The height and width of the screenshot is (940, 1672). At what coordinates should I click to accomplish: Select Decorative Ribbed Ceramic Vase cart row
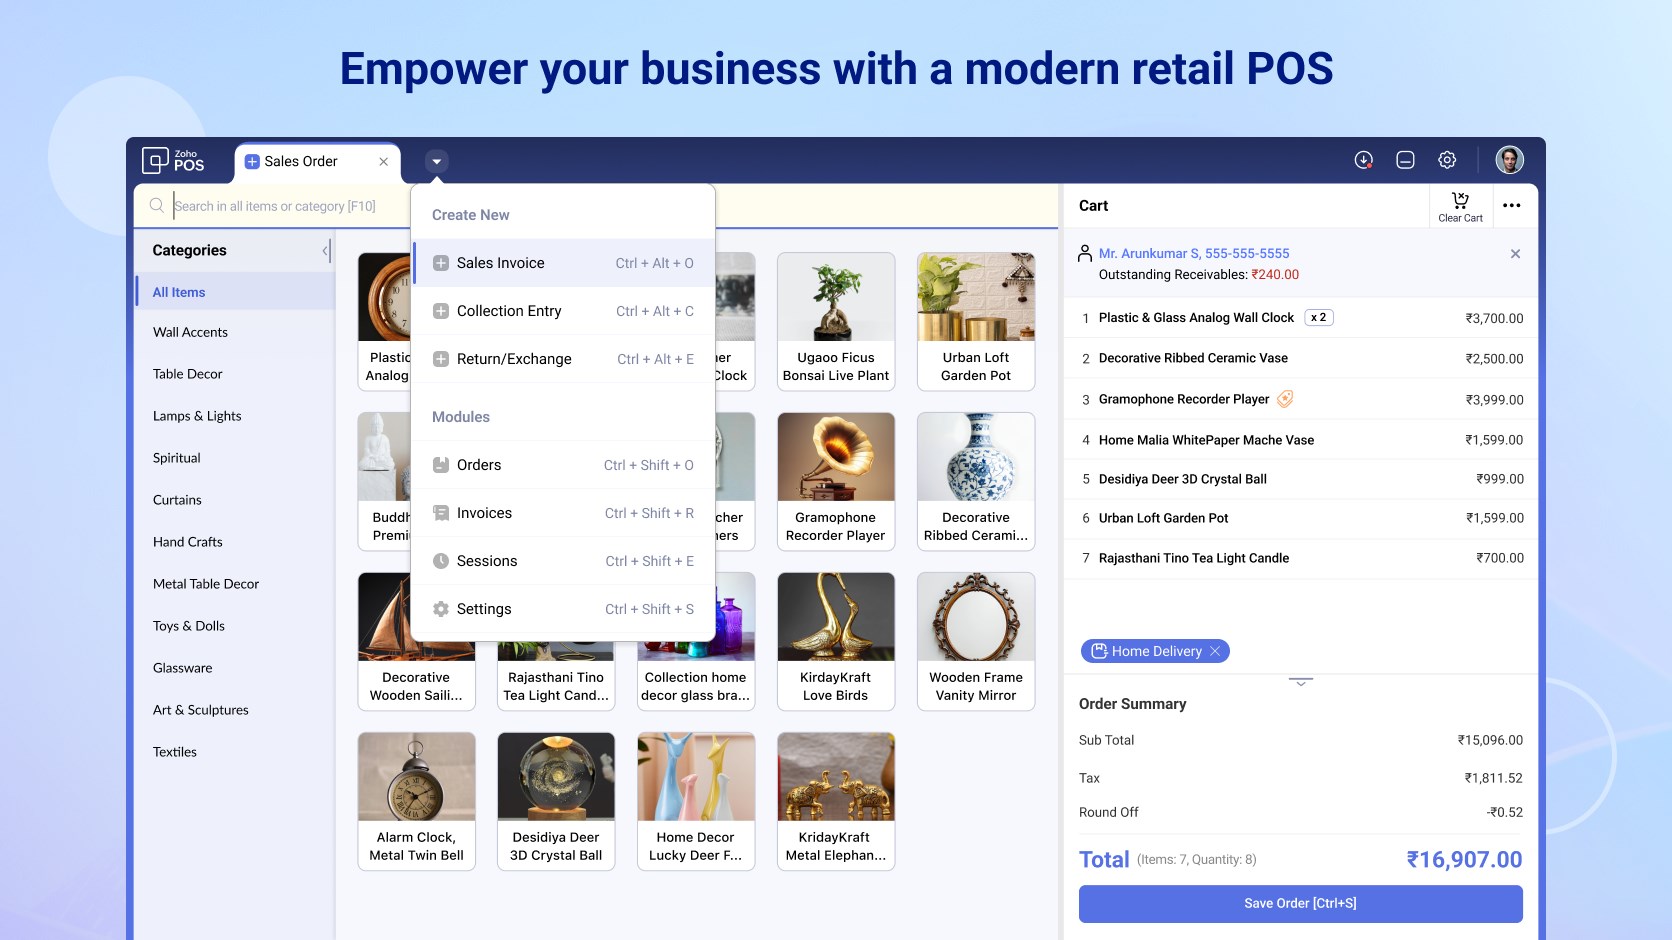[x=1300, y=358]
